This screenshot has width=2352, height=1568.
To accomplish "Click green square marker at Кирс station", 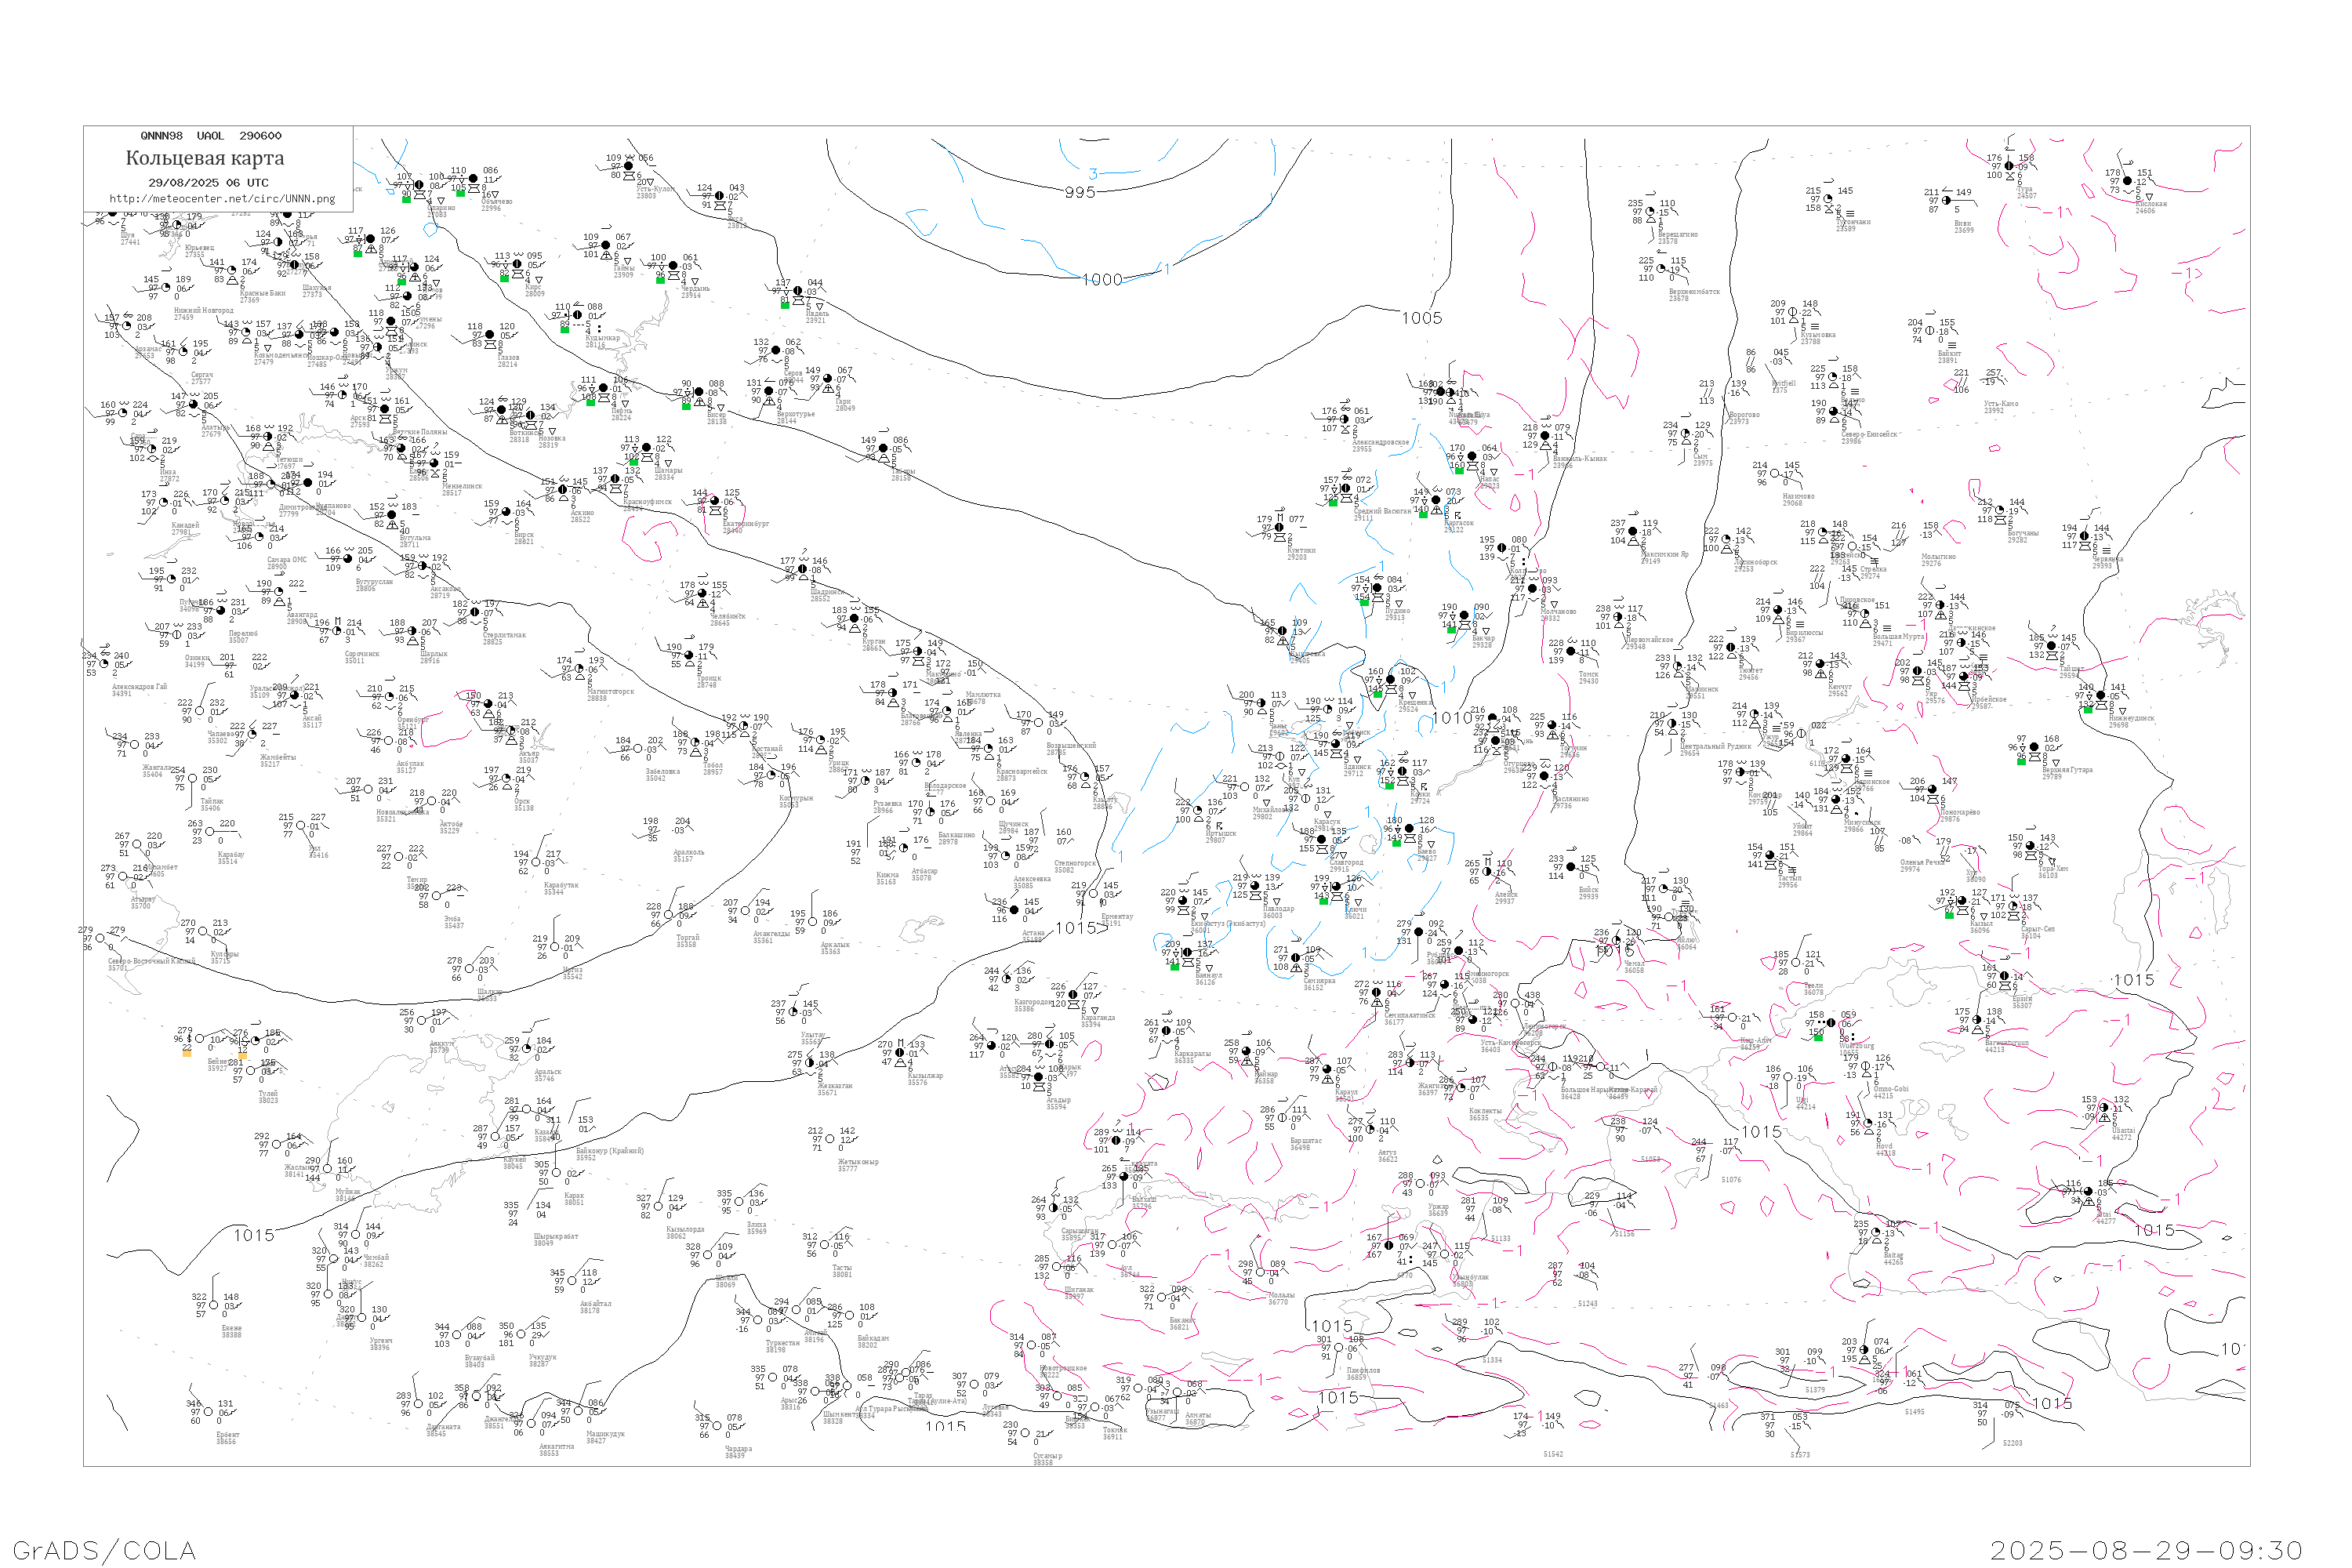I will point(505,278).
